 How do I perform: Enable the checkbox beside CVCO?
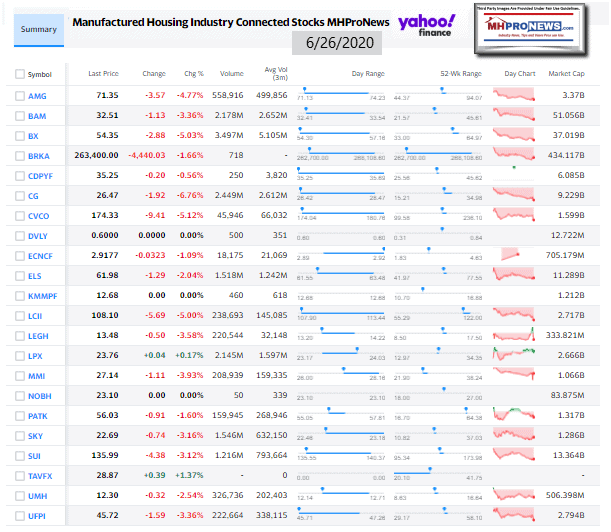20,215
